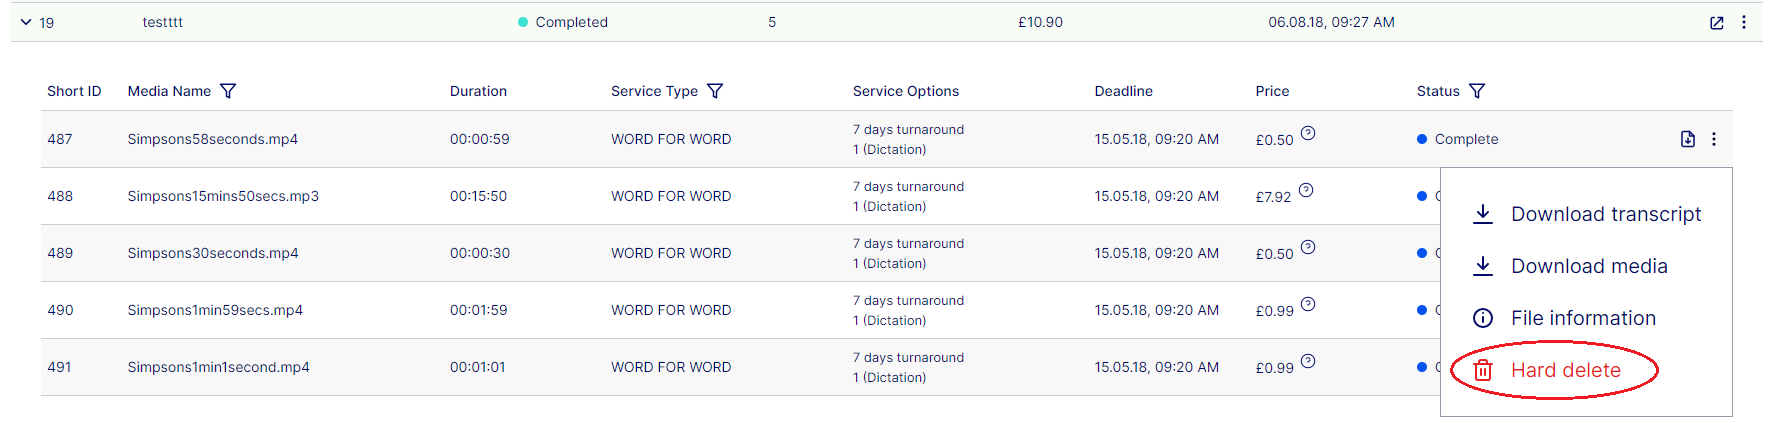Filter by Media Name column
This screenshot has height=423, width=1771.
[x=228, y=91]
